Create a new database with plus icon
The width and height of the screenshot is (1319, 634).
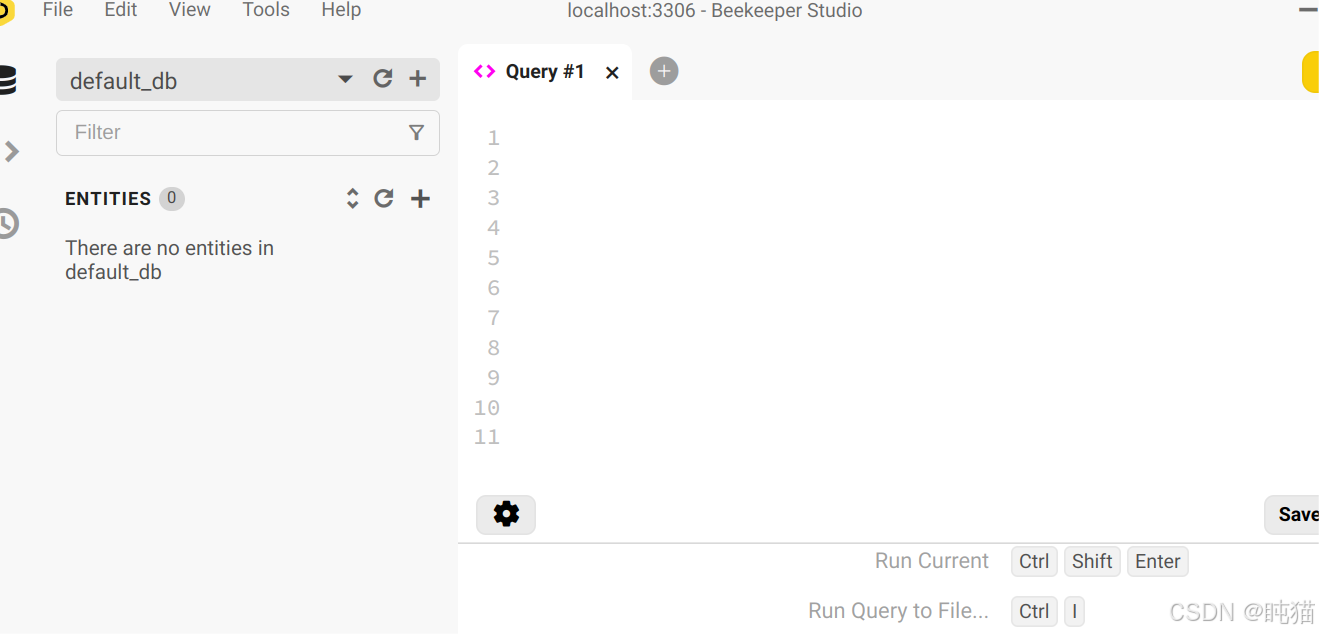[x=418, y=79]
